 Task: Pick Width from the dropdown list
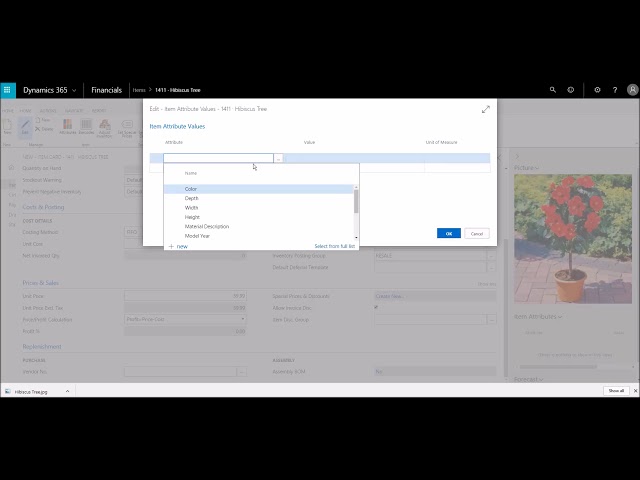pos(192,208)
